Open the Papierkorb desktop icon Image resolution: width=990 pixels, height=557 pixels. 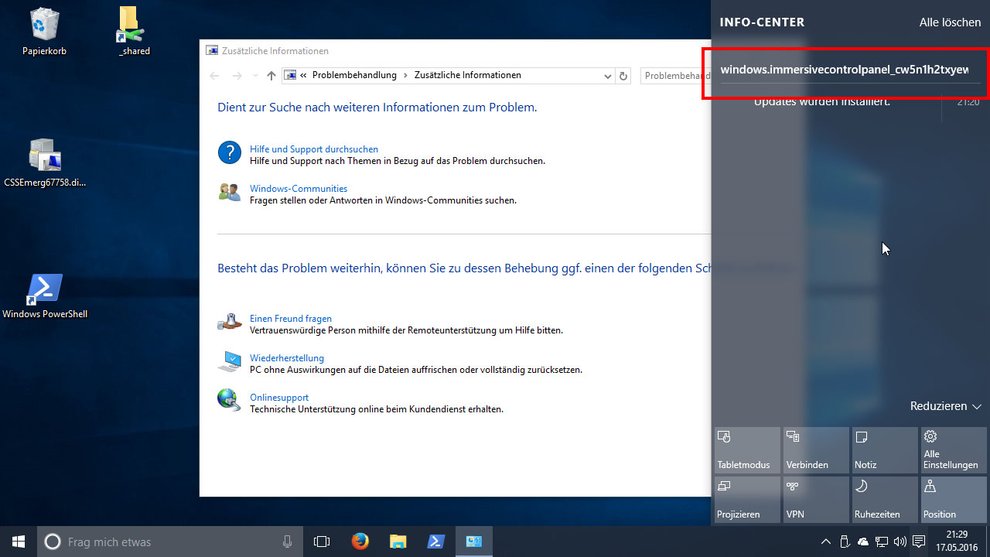pos(44,32)
